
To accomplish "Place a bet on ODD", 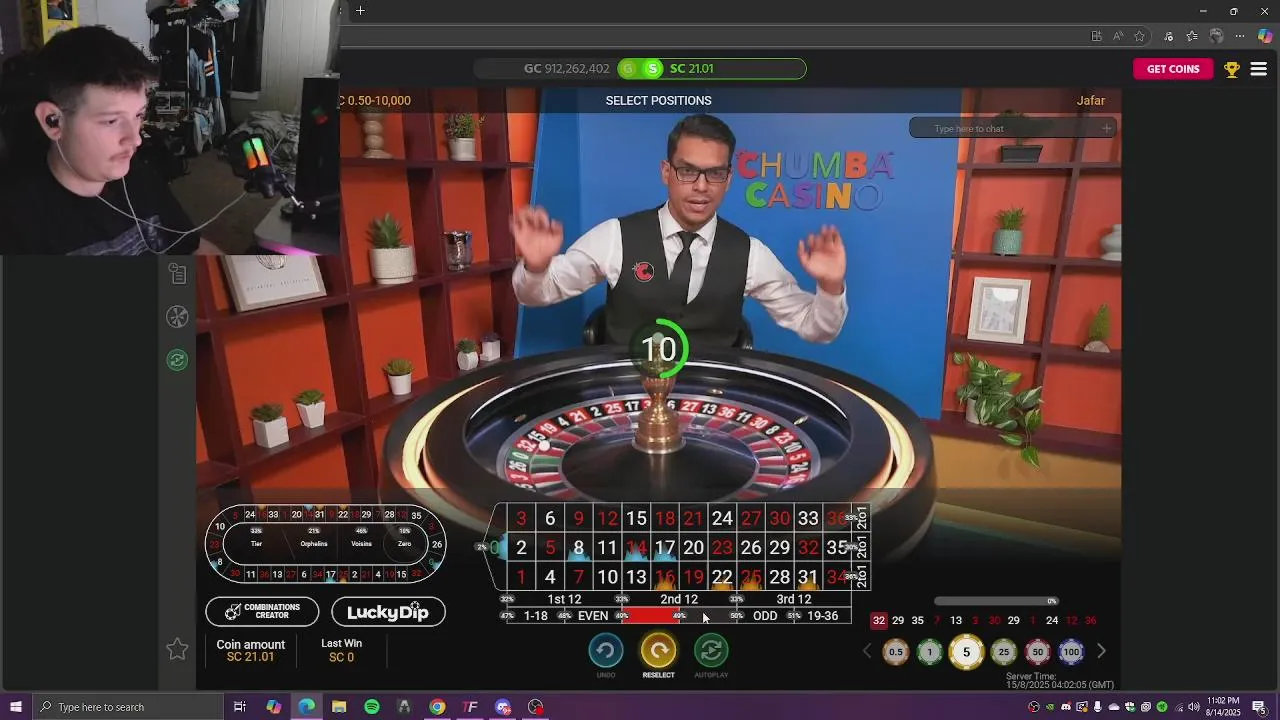I will pos(765,616).
